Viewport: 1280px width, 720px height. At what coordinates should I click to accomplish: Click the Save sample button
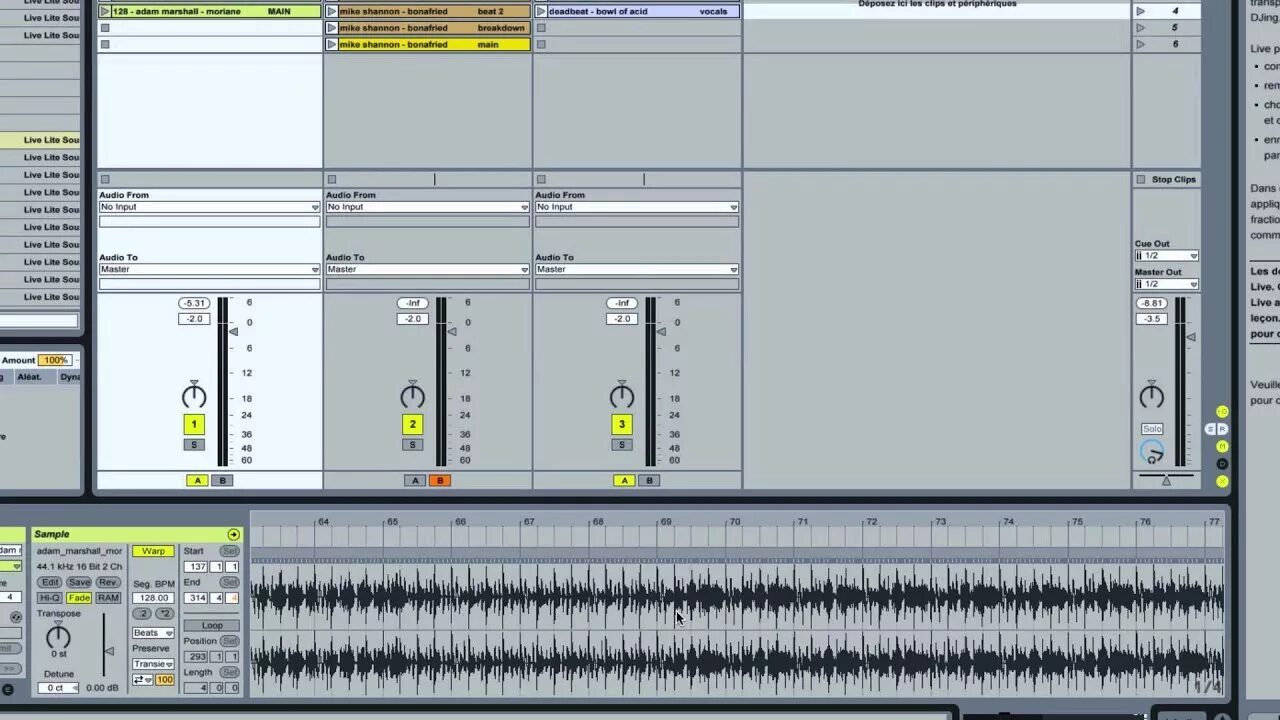pos(79,582)
